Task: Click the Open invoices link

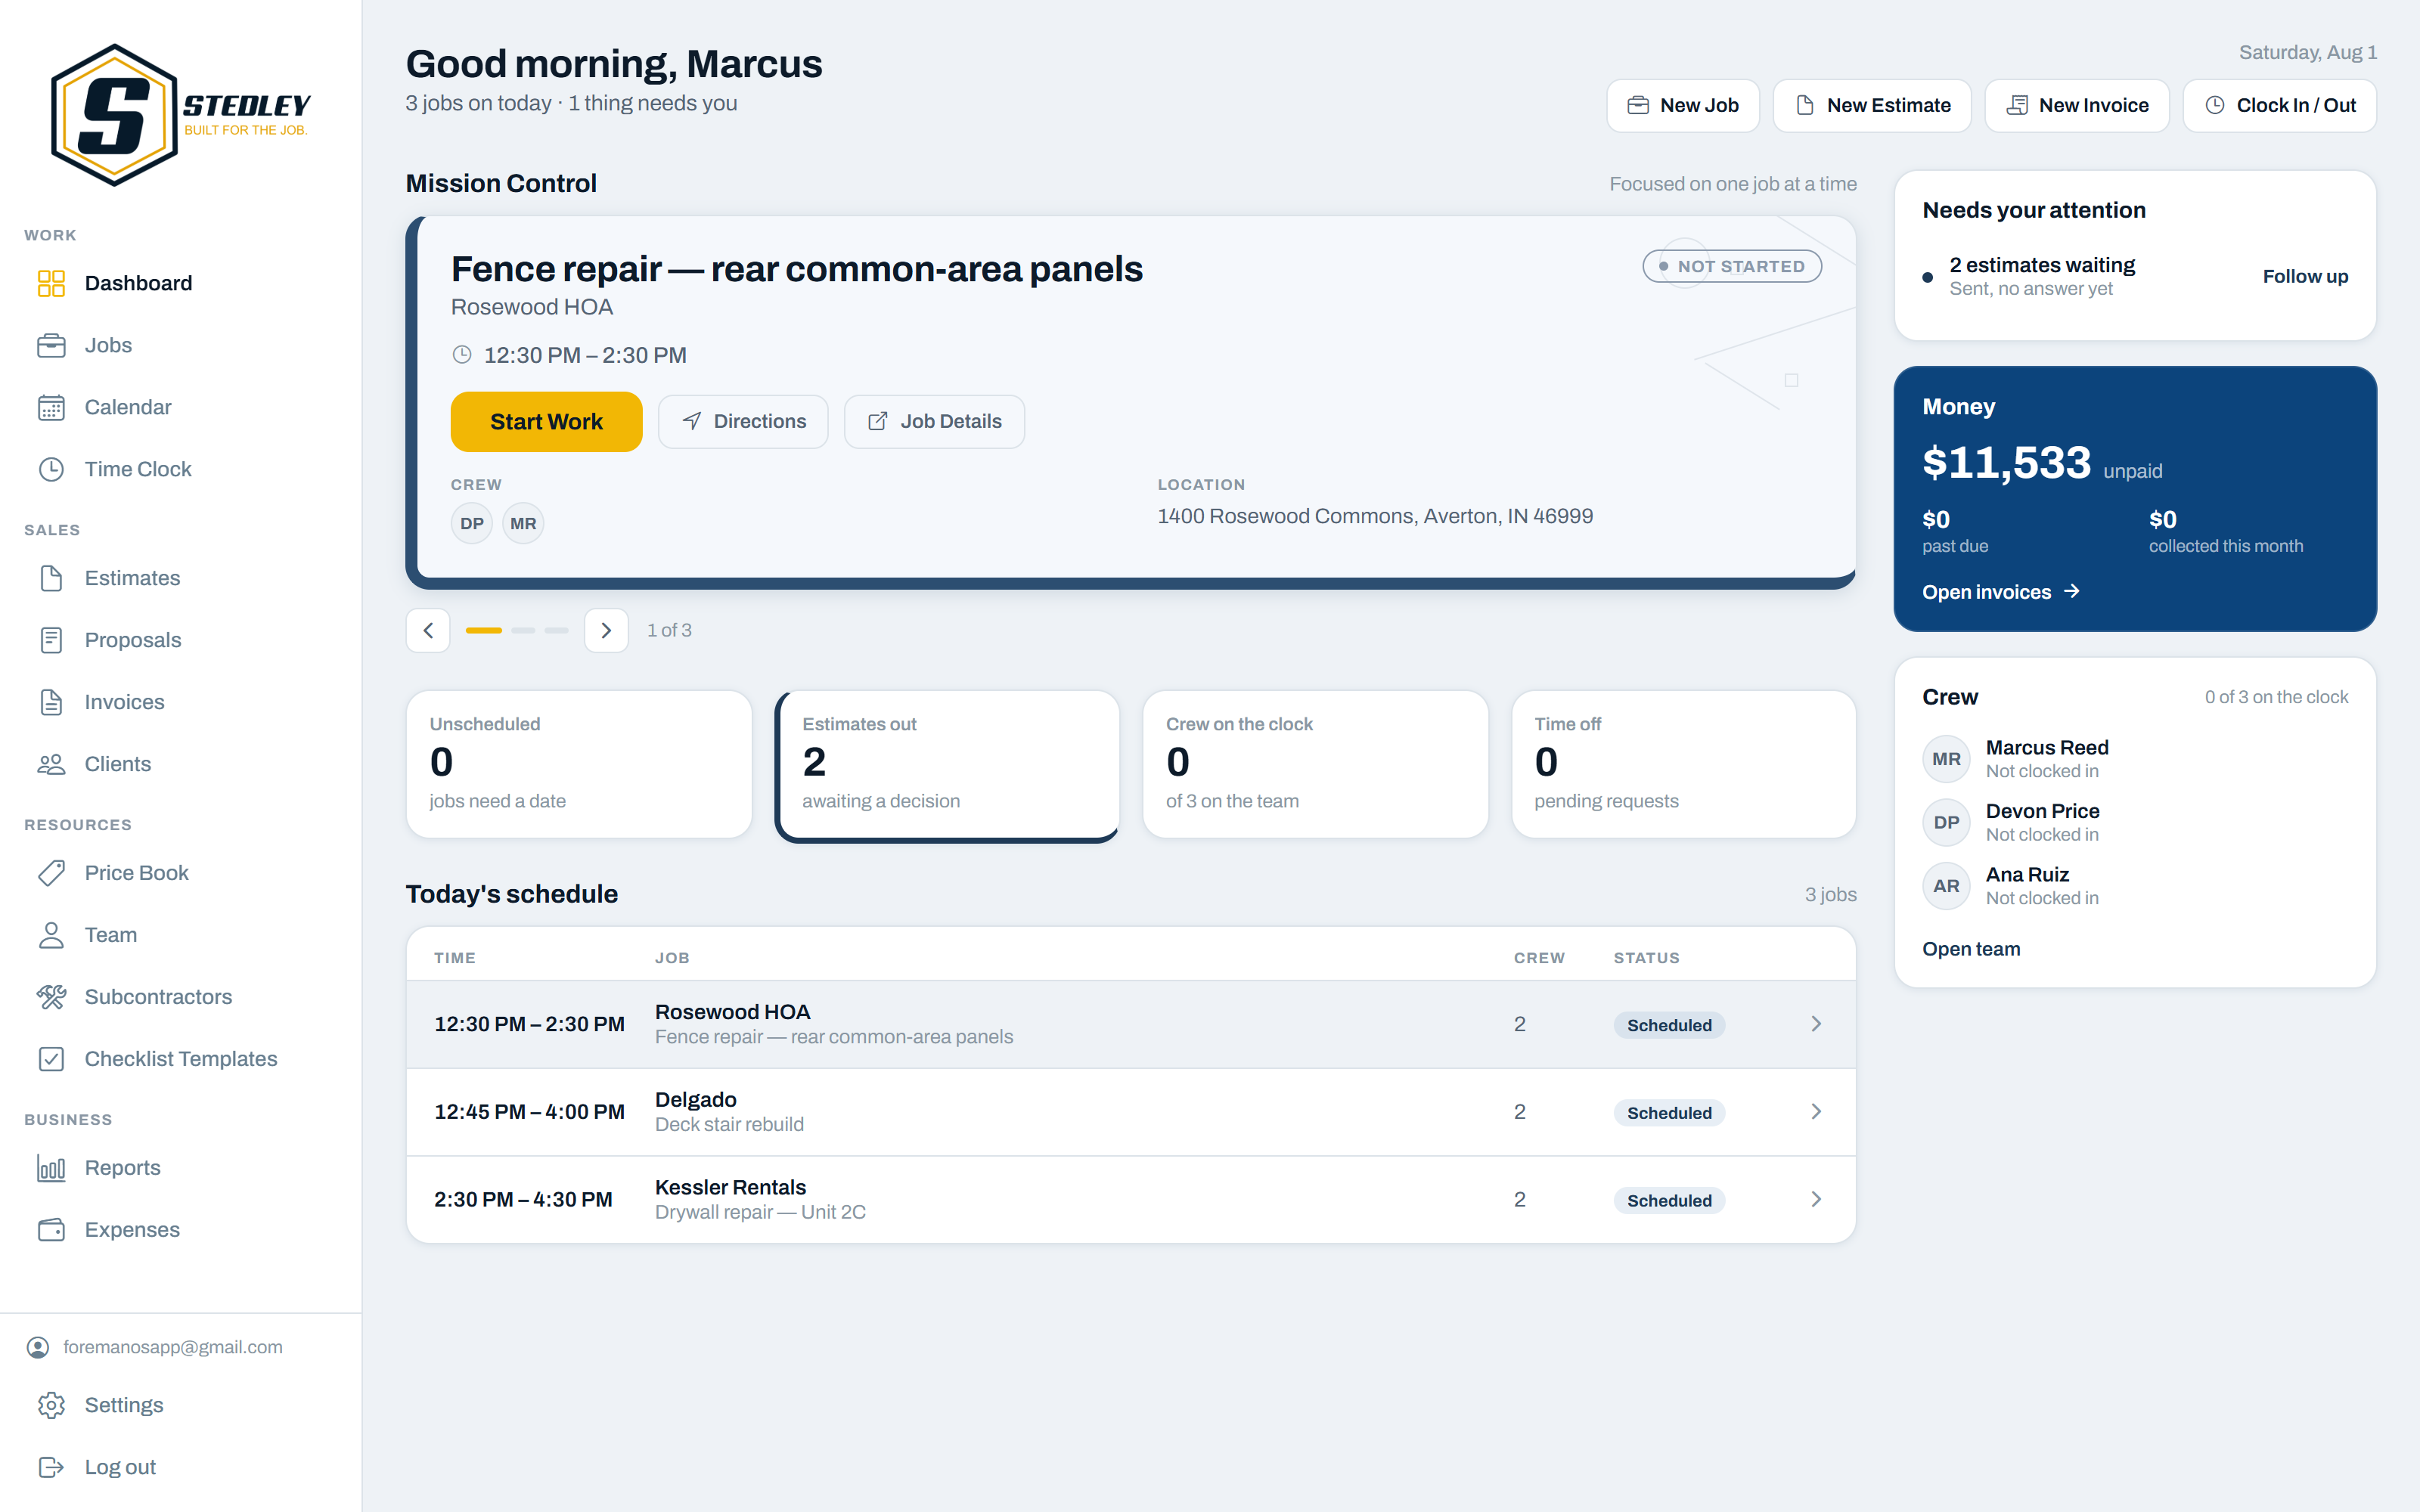Action: point(2001,592)
